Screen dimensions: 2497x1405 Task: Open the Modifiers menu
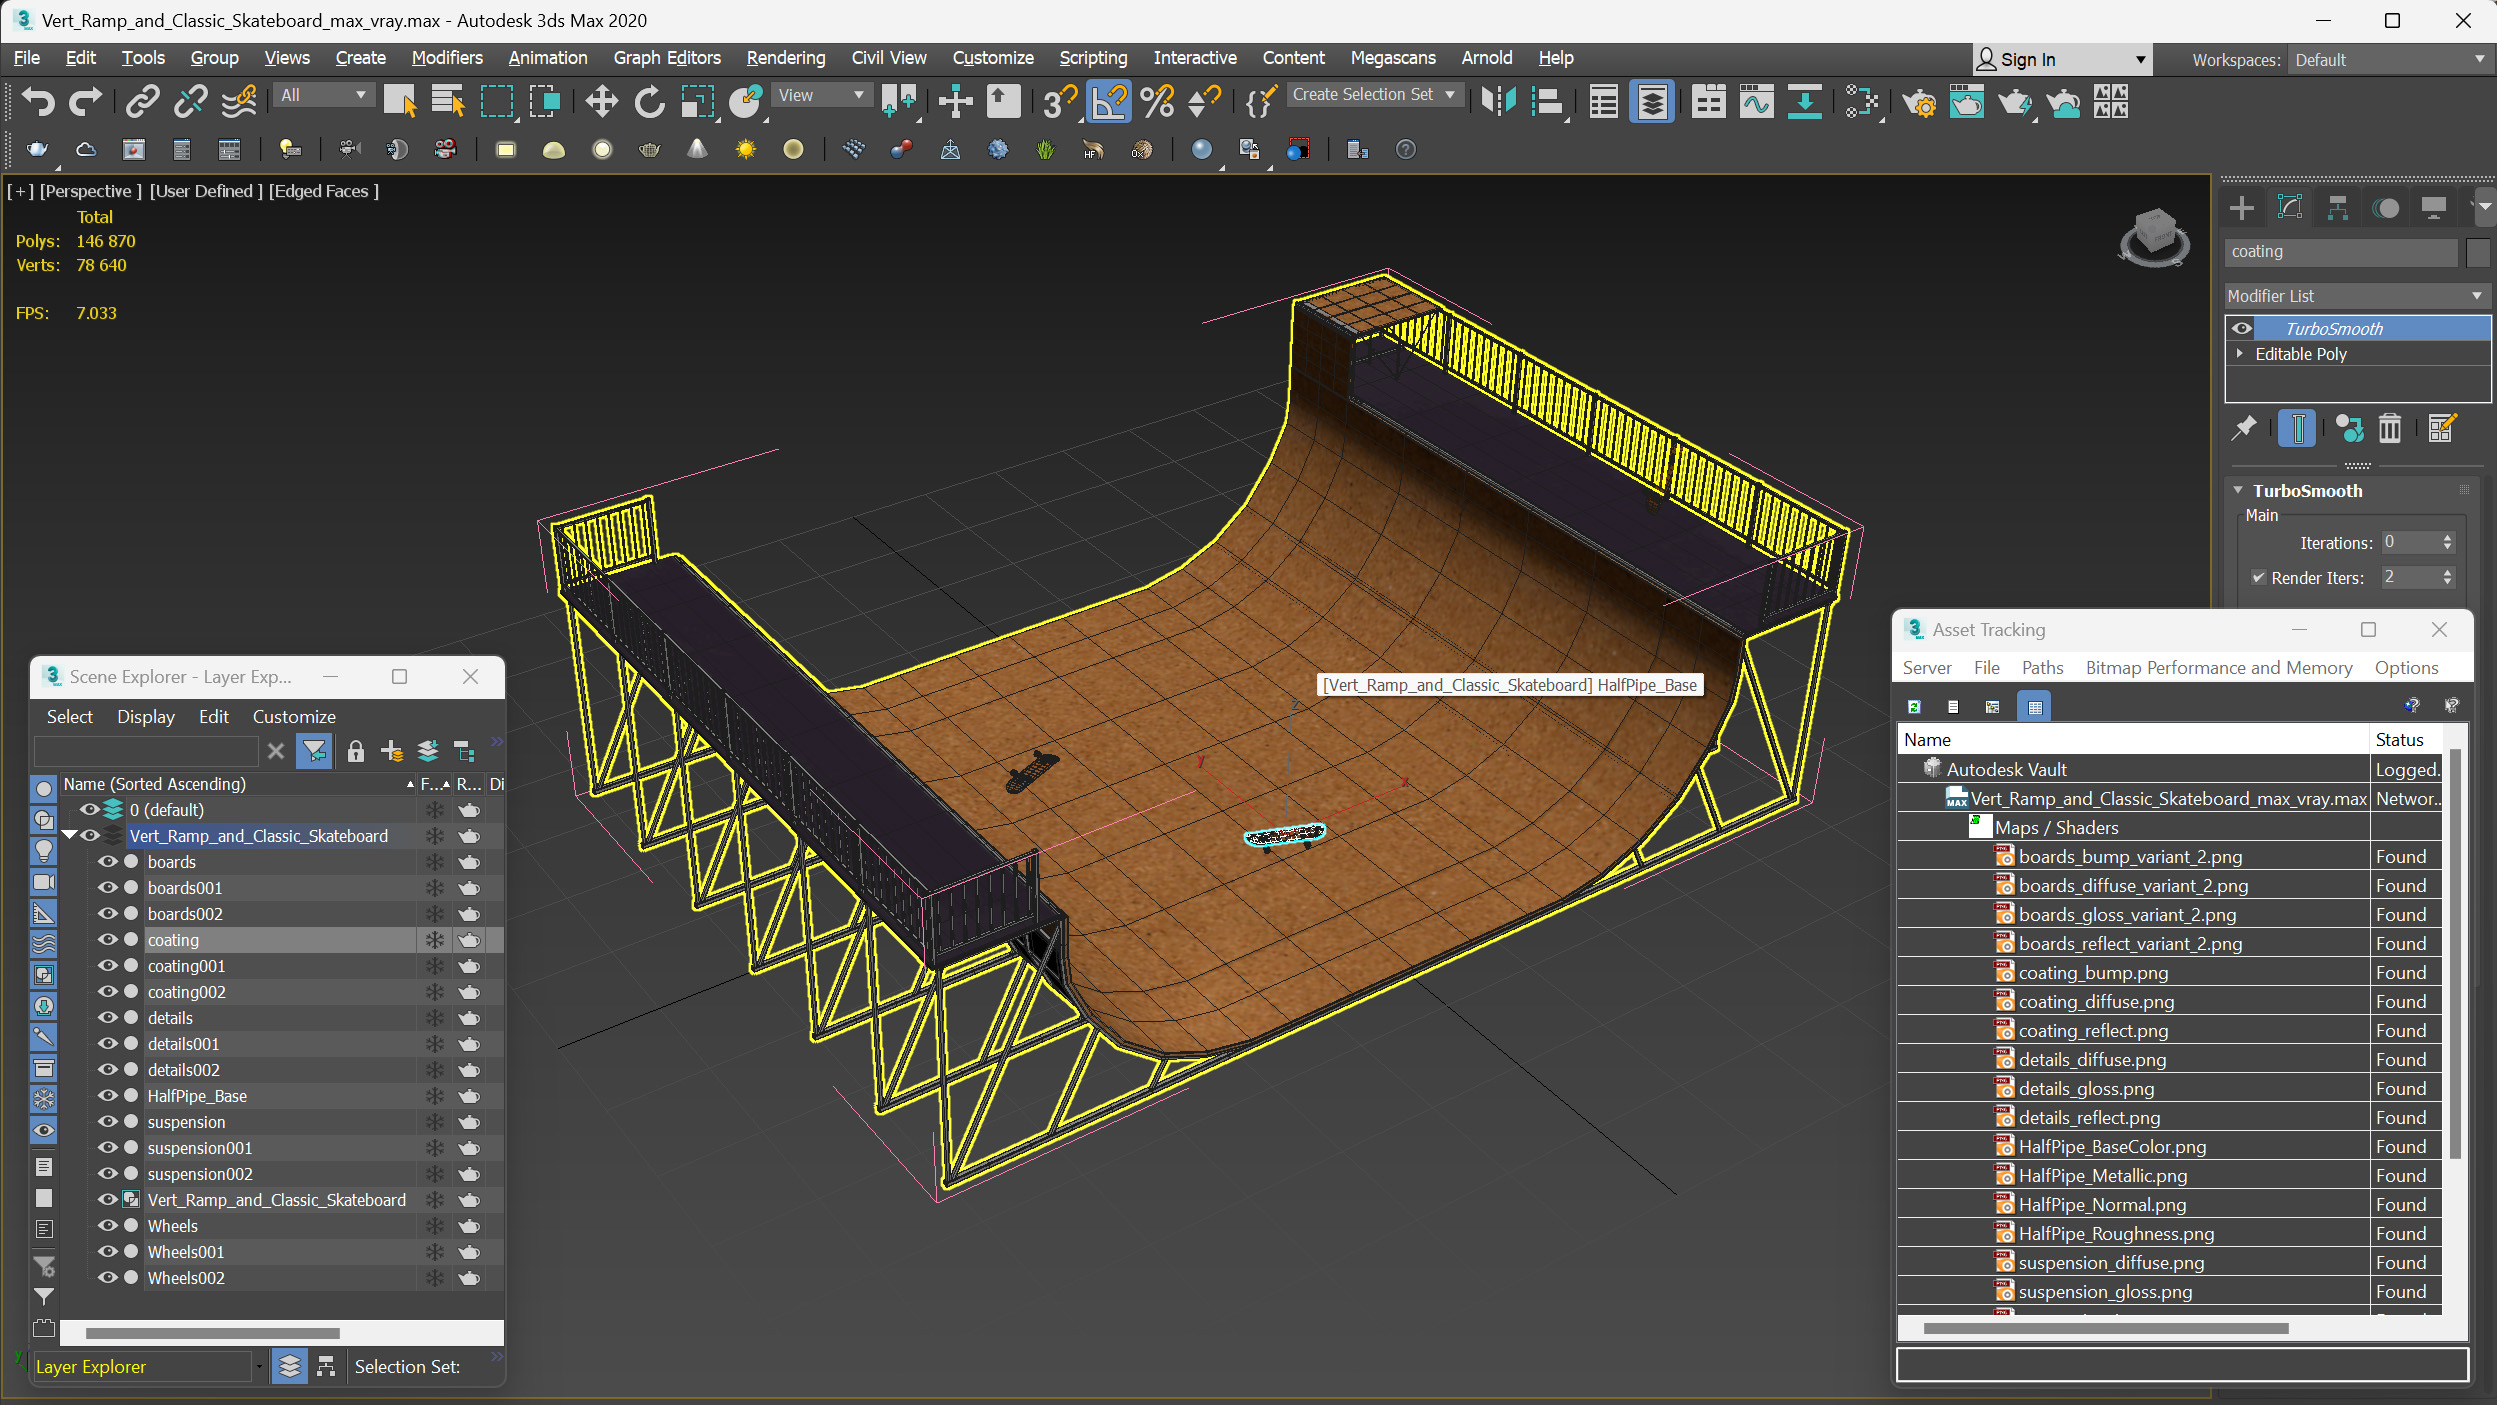tap(446, 57)
